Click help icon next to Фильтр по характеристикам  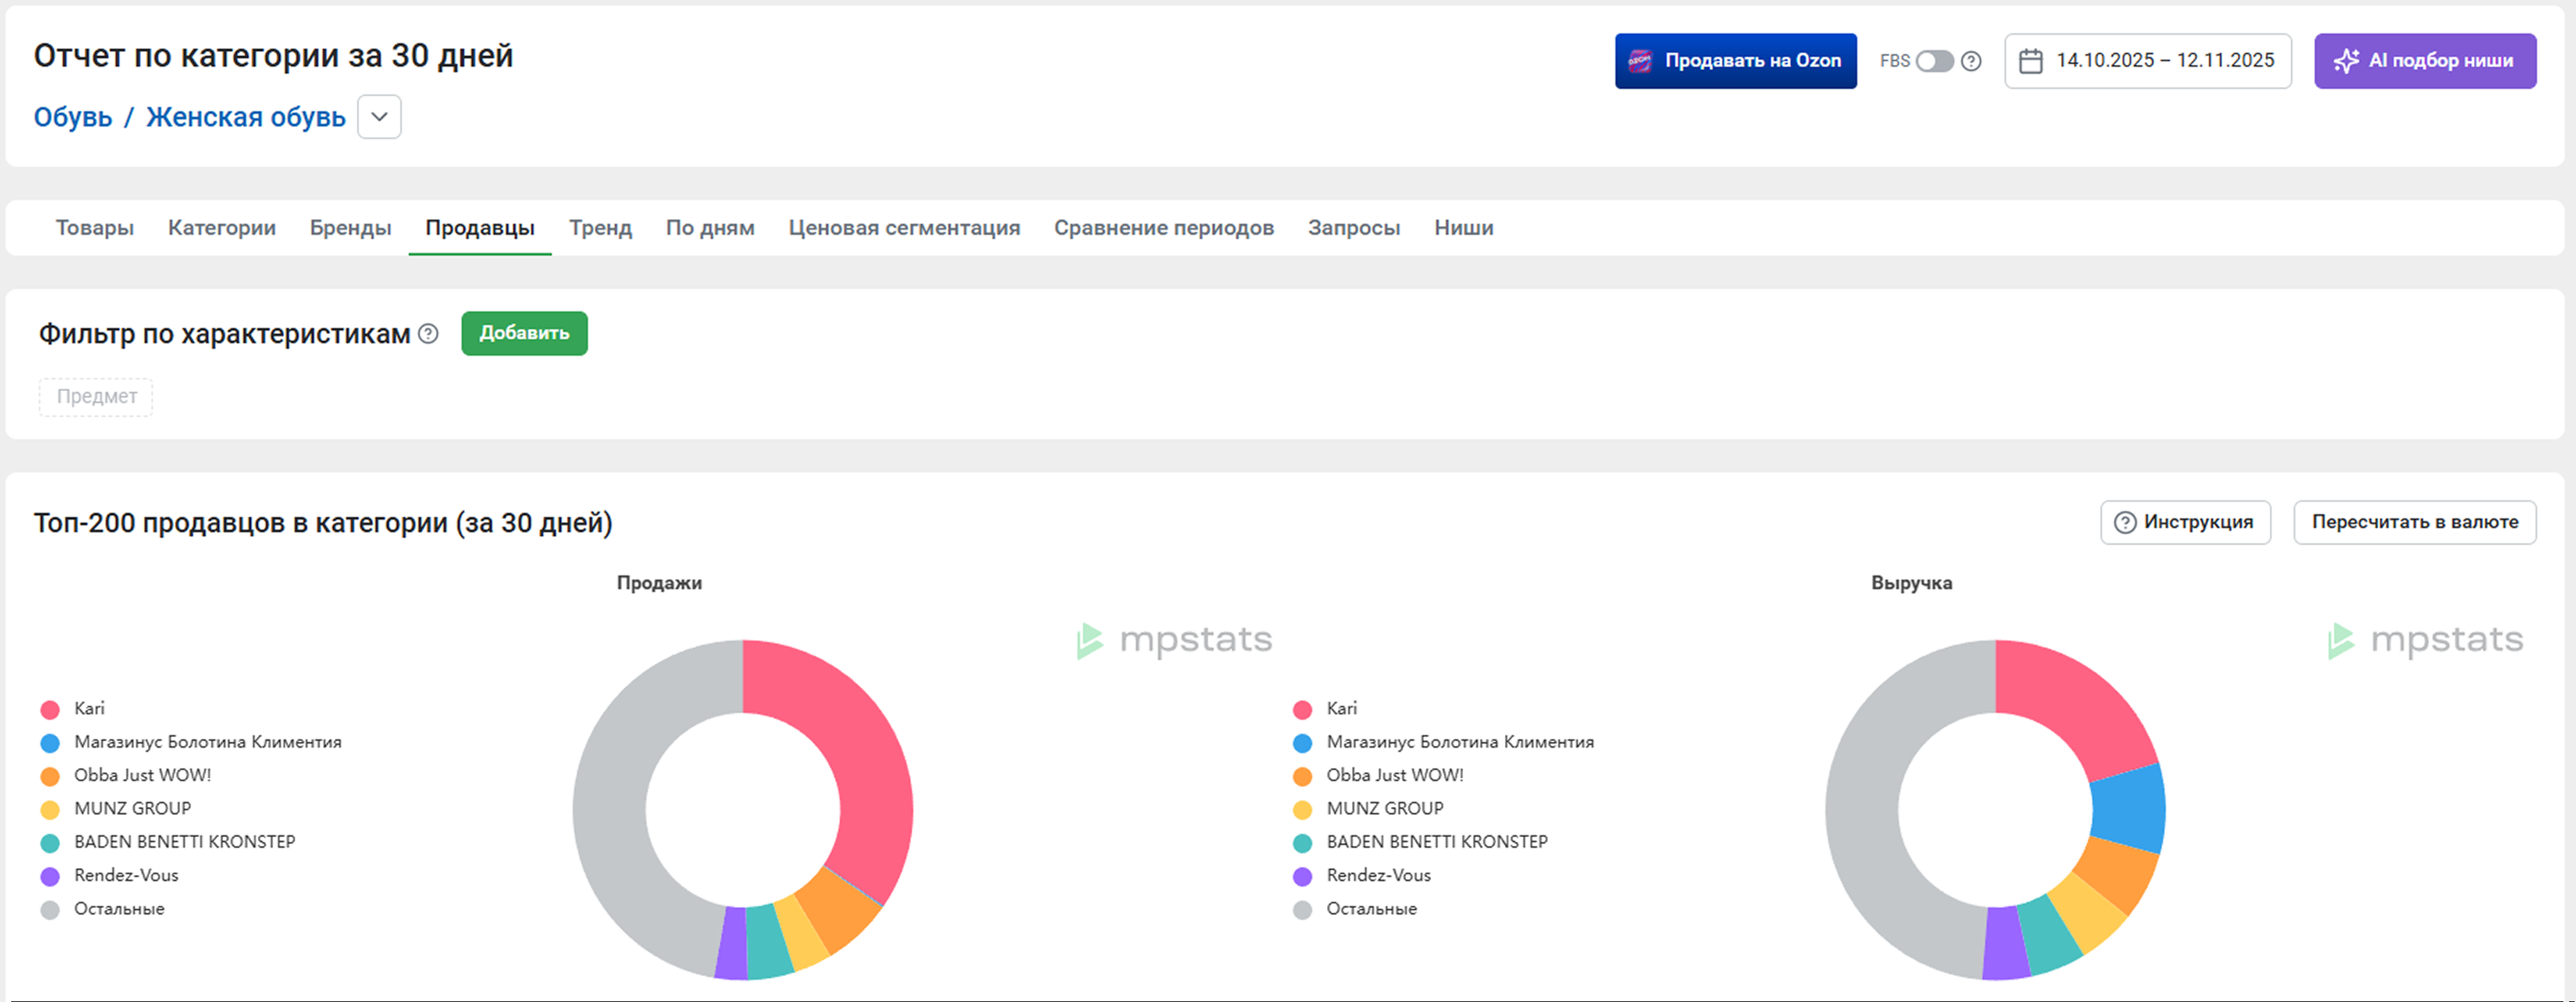tap(428, 334)
